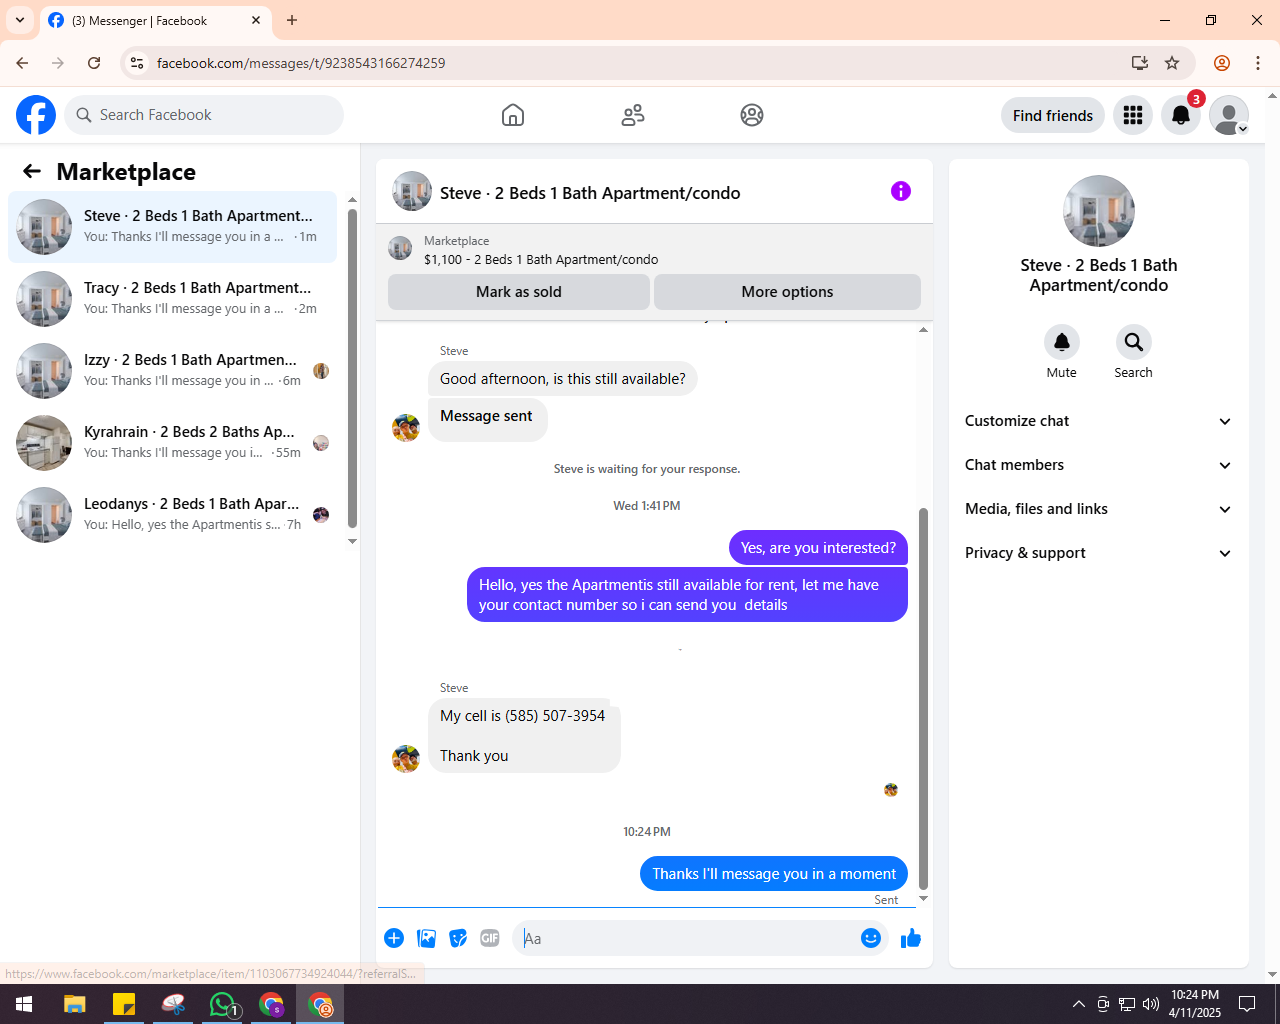Image resolution: width=1280 pixels, height=1024 pixels.
Task: Click the chat header title Steve · 2 Beds
Action: (590, 193)
